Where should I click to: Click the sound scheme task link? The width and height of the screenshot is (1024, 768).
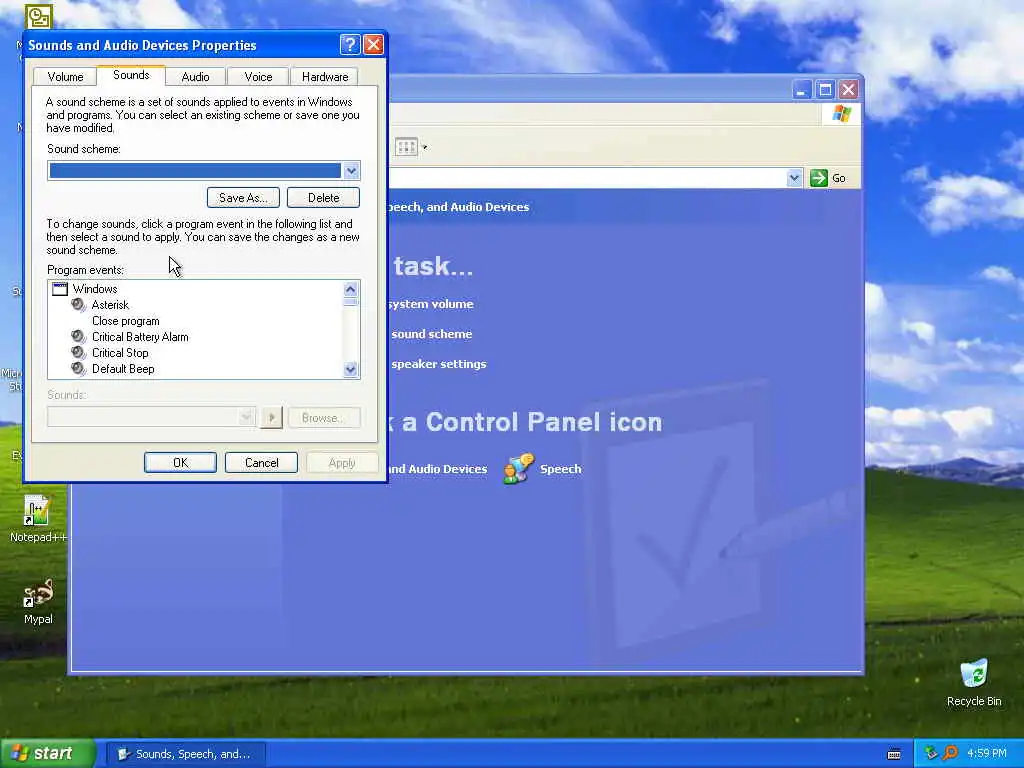click(x=432, y=334)
